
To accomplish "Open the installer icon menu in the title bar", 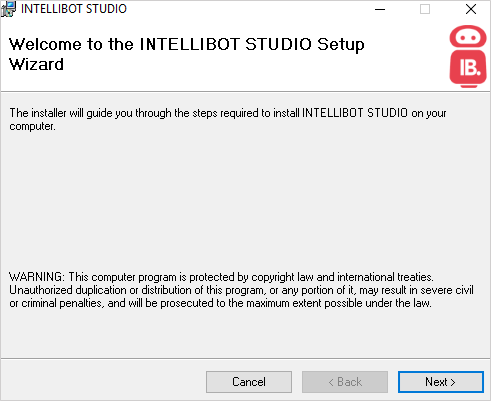I will tap(8, 9).
